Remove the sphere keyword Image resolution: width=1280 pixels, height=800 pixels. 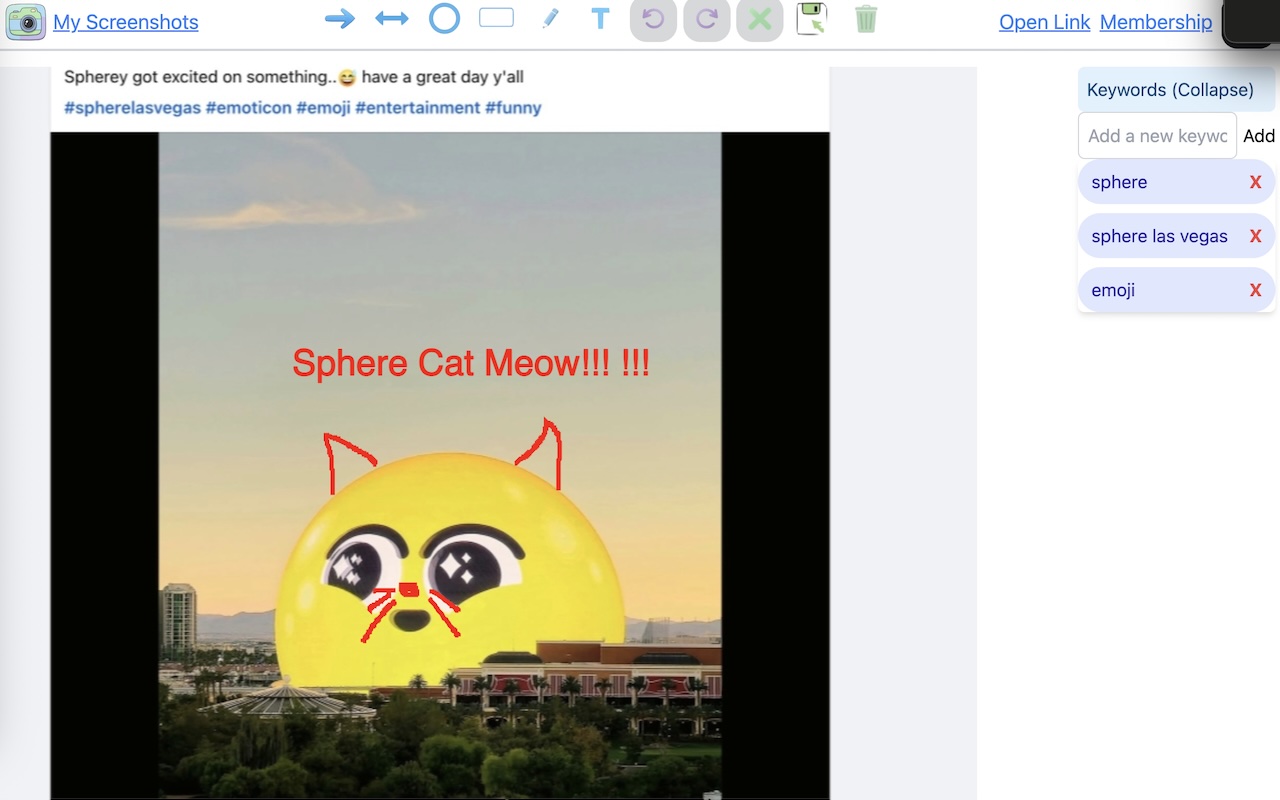(1255, 182)
